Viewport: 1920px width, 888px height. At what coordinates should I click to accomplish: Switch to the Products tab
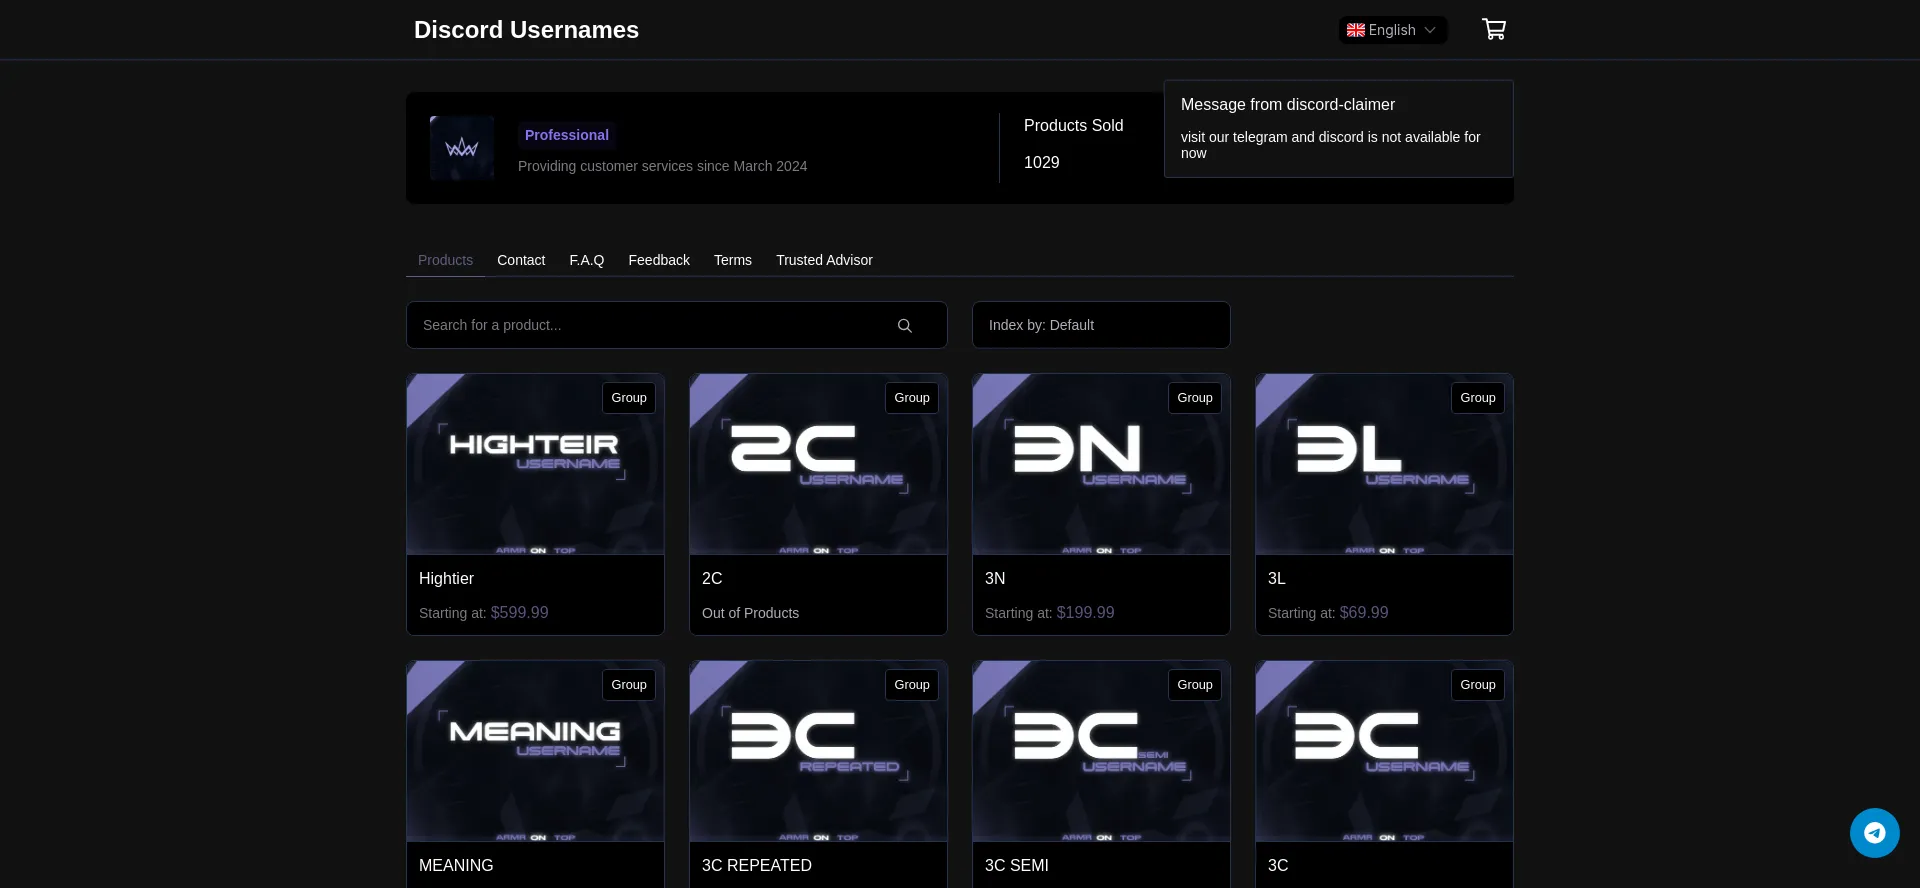pyautogui.click(x=445, y=260)
